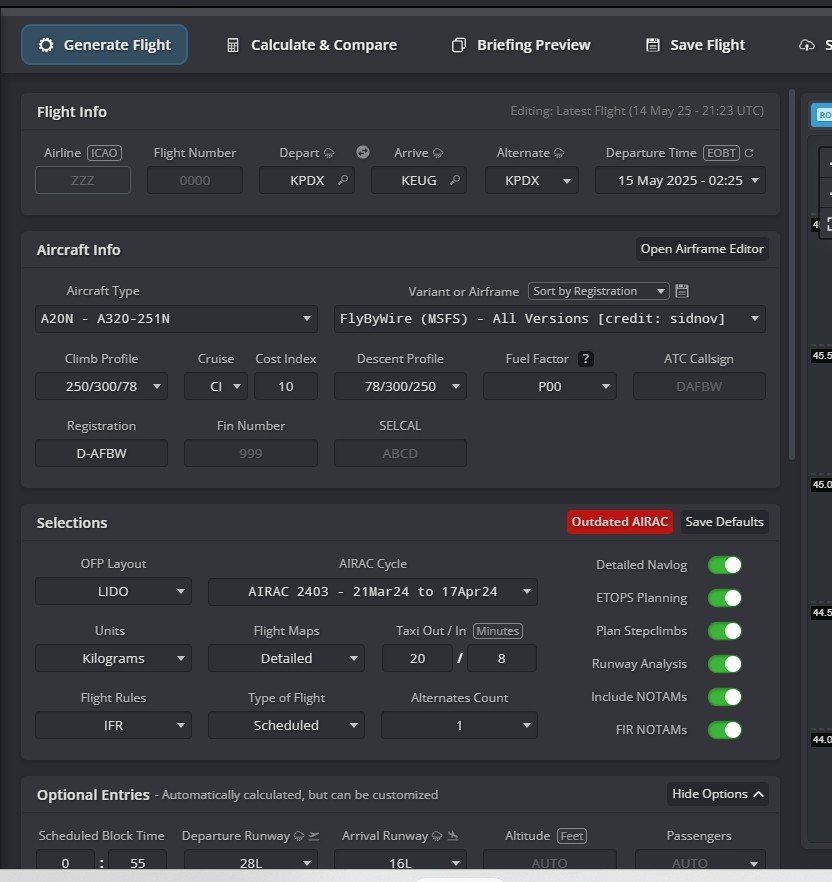Click the airport swap icon between Depart and Arrive
This screenshot has width=832, height=882.
click(x=362, y=152)
